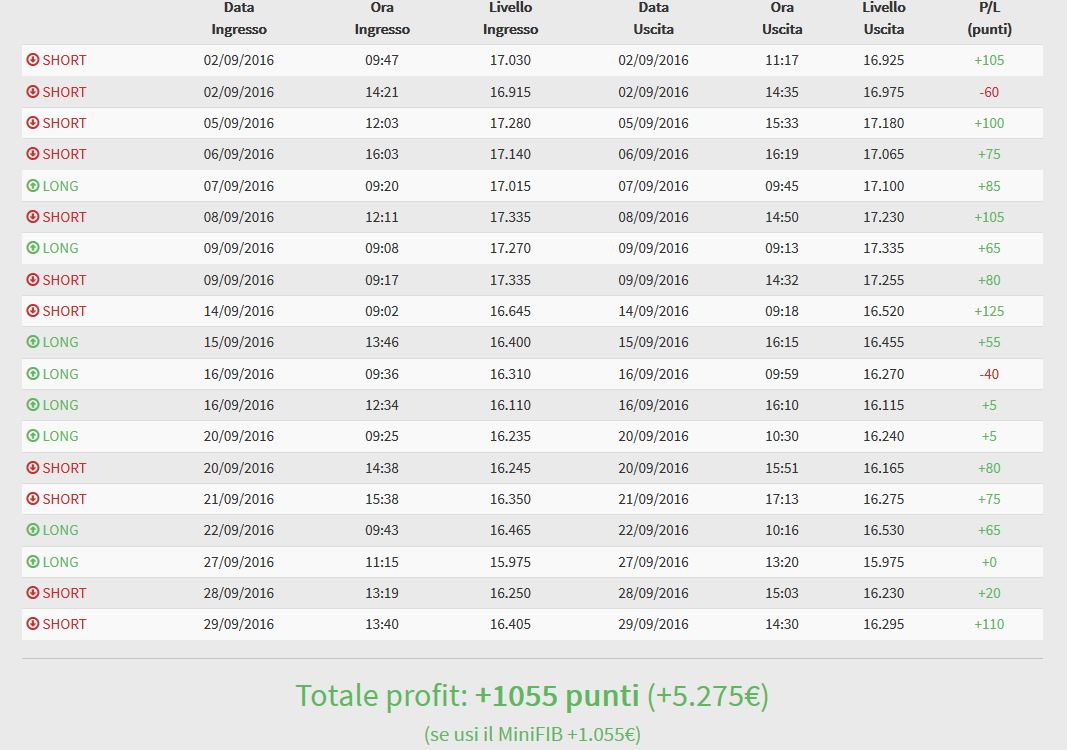1067x750 pixels.
Task: Click the green LONG arrow icon for 07/09/2016
Action: [33, 186]
